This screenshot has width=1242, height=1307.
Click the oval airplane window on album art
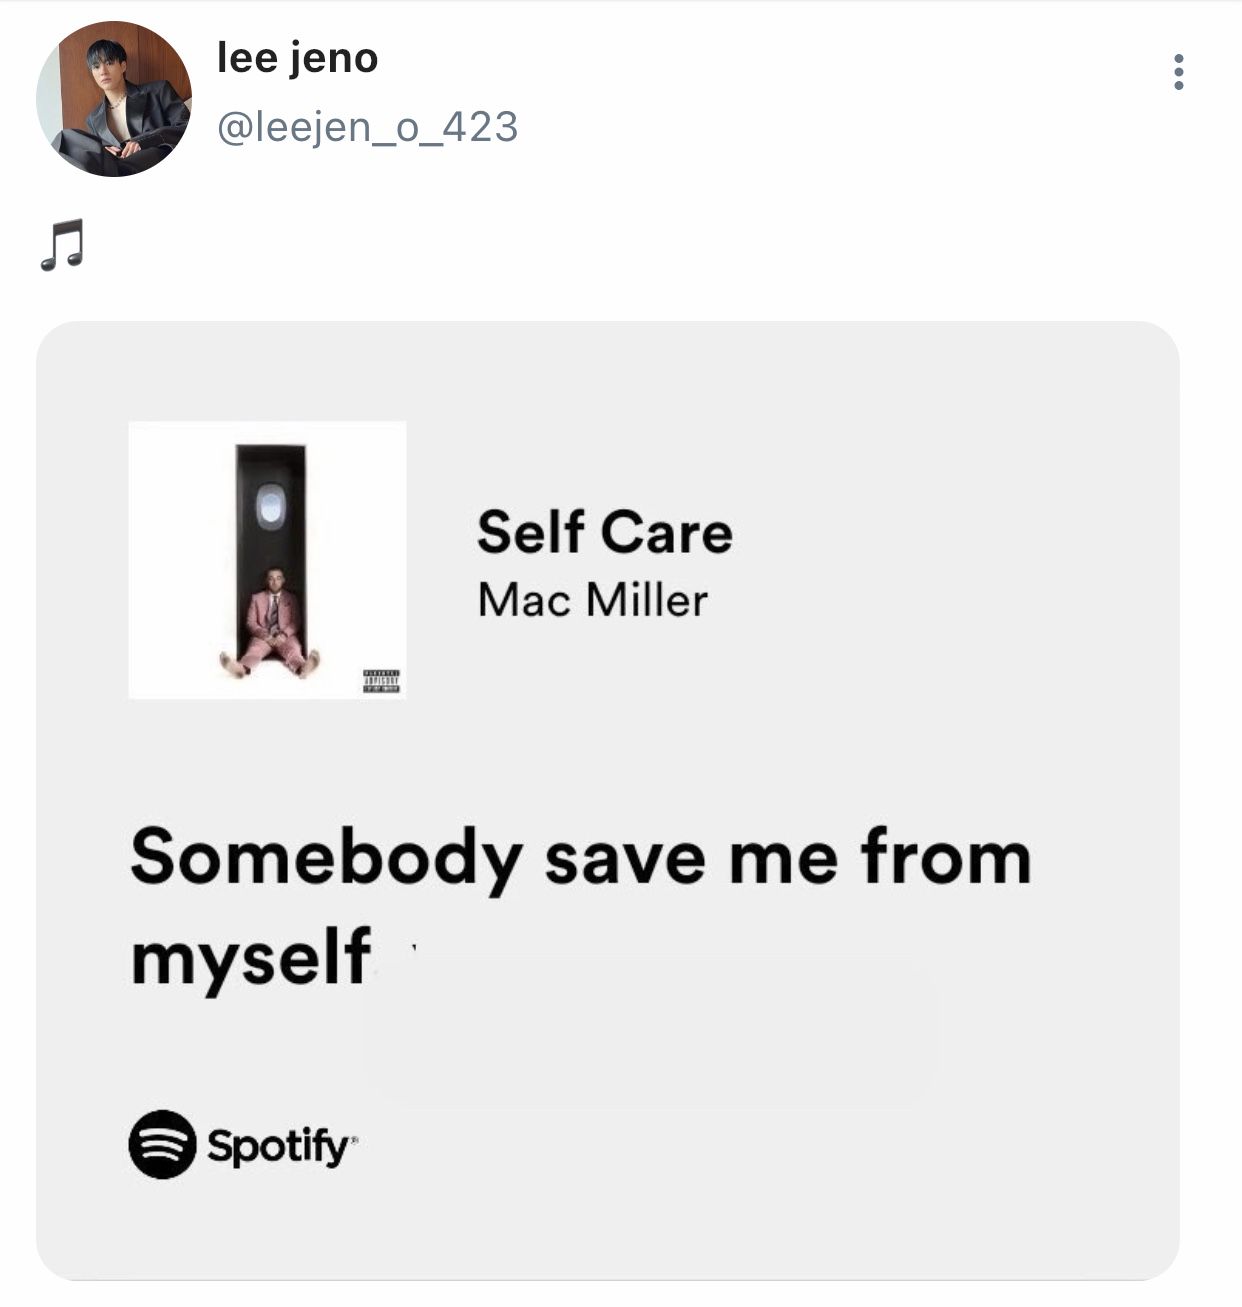click(270, 505)
